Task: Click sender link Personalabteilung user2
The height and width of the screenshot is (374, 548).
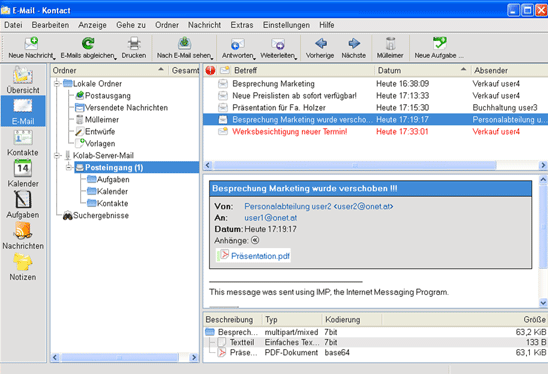Action: [319, 206]
